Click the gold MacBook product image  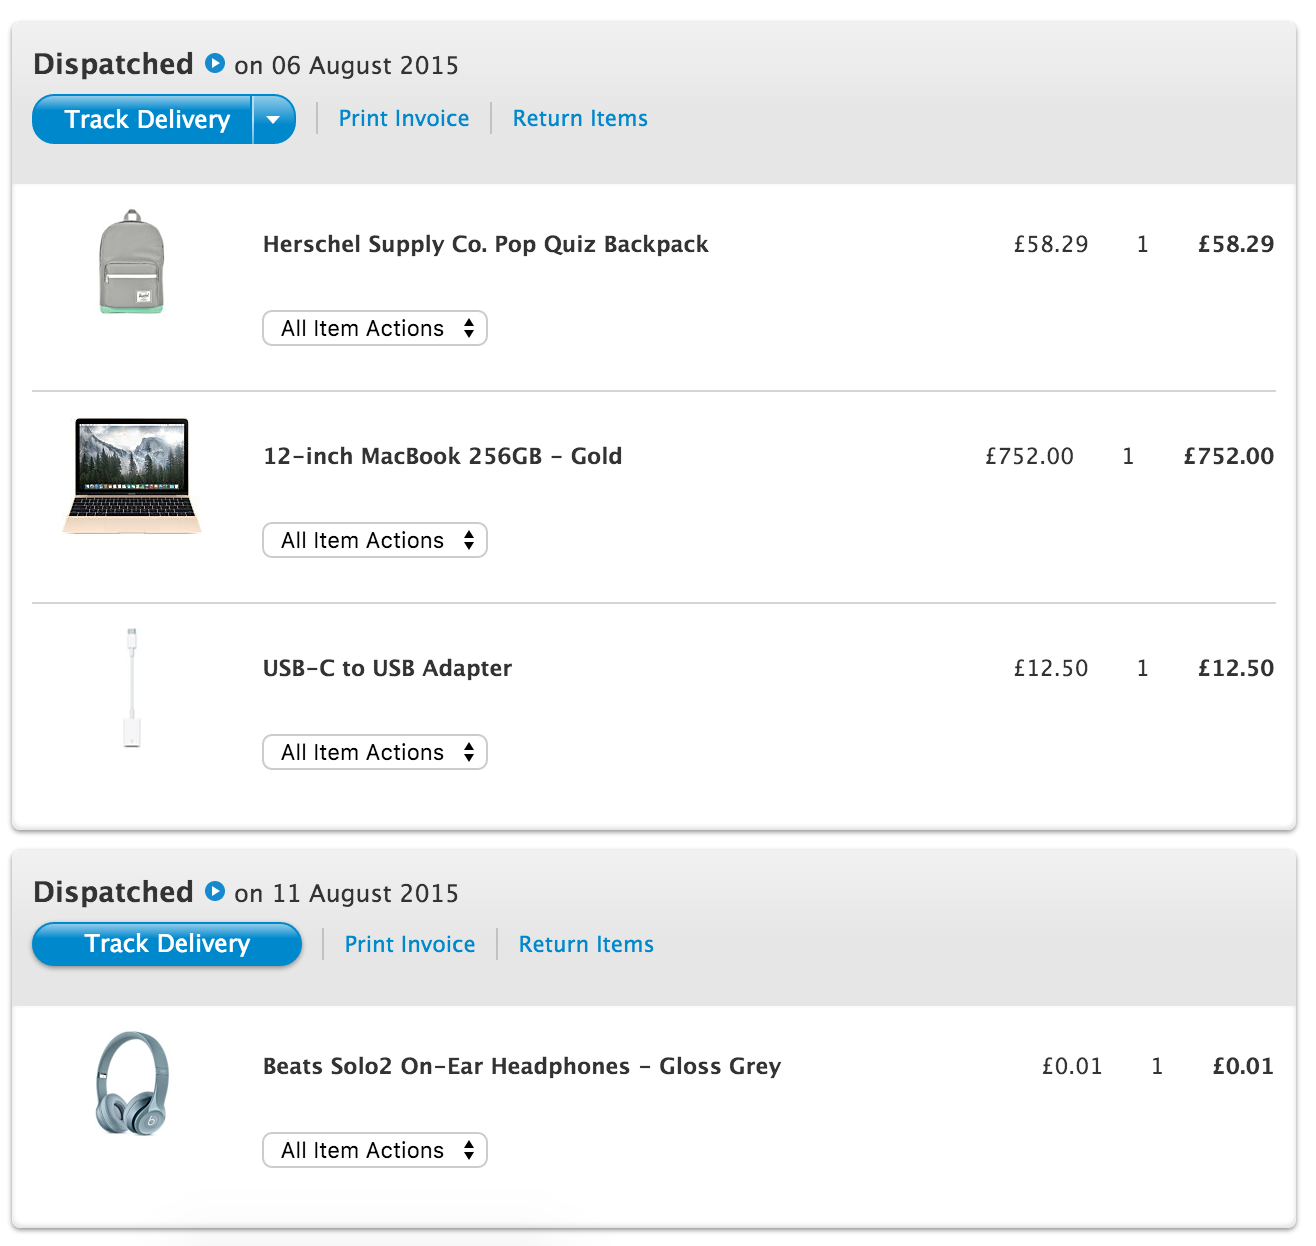click(x=132, y=476)
